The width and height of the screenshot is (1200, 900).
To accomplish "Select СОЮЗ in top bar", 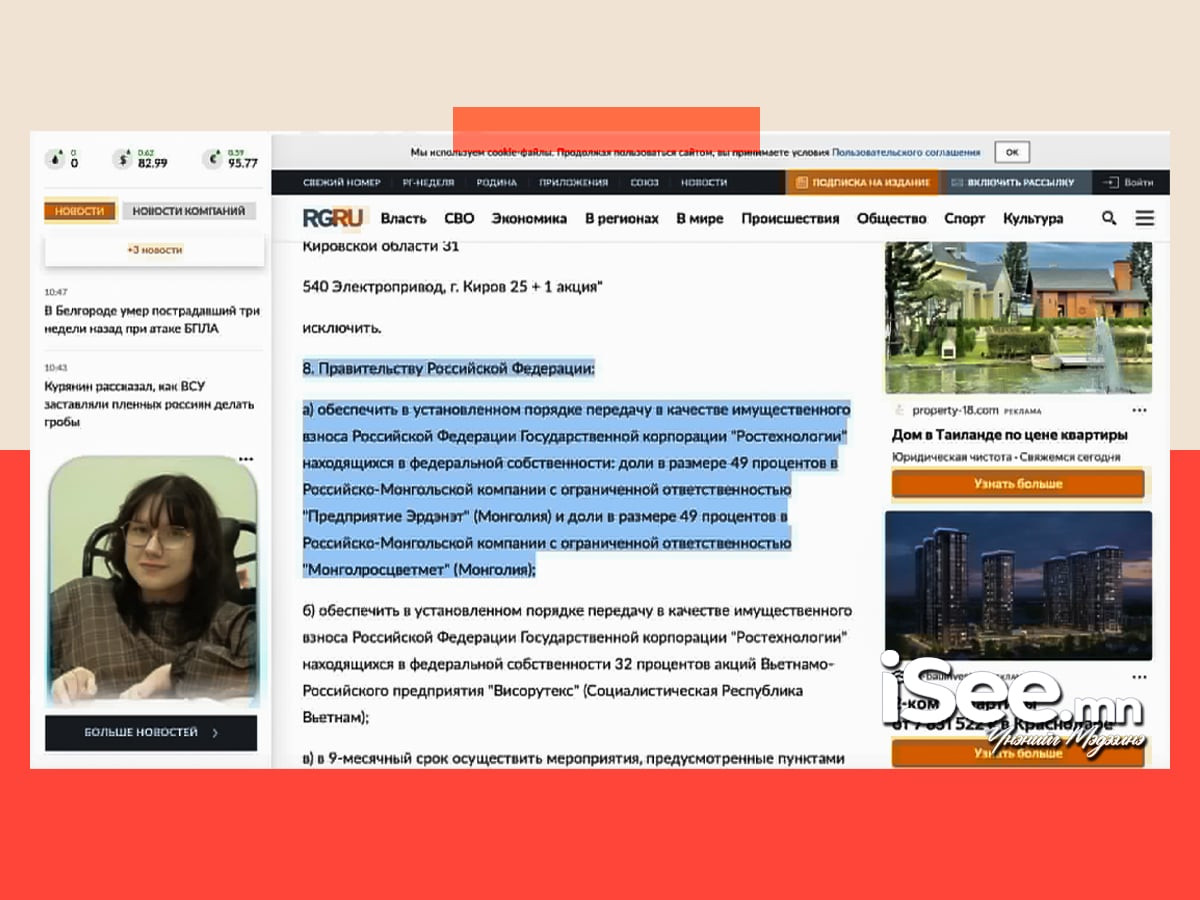I will 644,183.
